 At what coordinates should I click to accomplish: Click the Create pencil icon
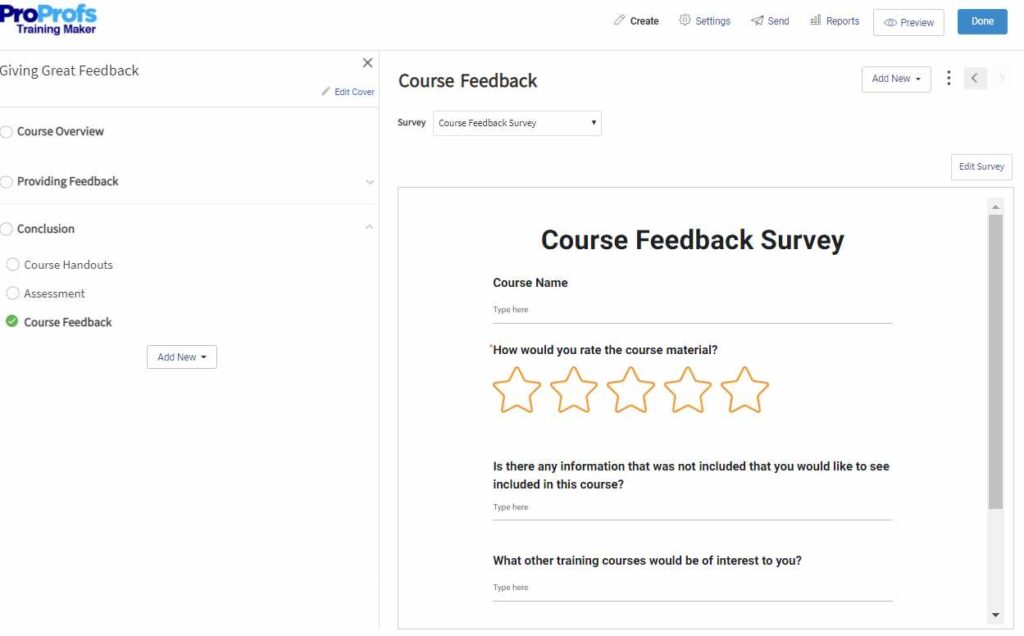(620, 20)
